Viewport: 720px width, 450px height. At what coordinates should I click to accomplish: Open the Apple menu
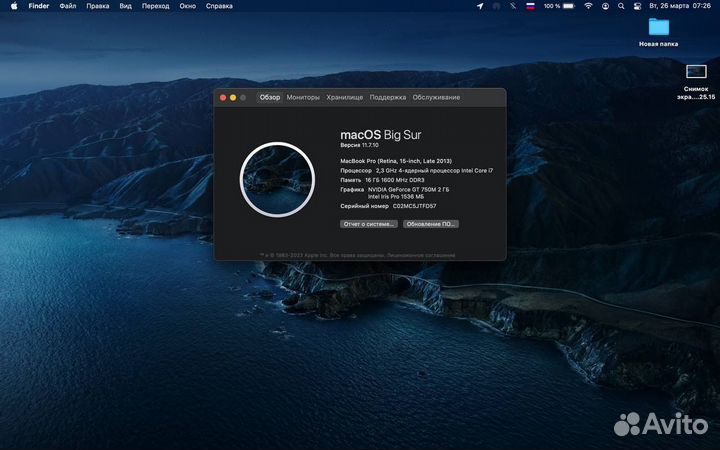click(14, 6)
